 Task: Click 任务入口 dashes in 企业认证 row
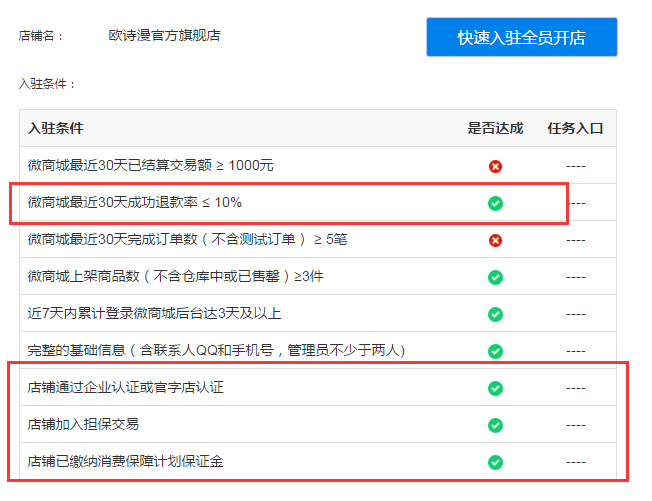[x=575, y=388]
